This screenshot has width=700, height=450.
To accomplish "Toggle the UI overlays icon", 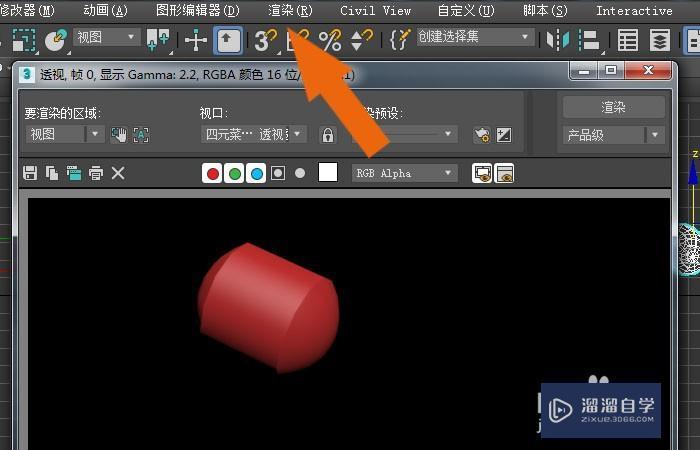I will click(x=482, y=173).
